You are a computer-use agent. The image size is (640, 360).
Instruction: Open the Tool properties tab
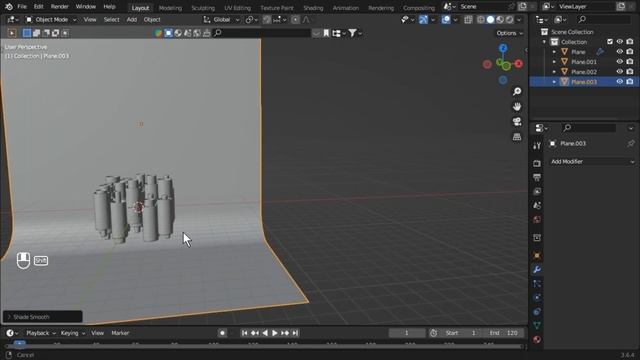click(537, 146)
